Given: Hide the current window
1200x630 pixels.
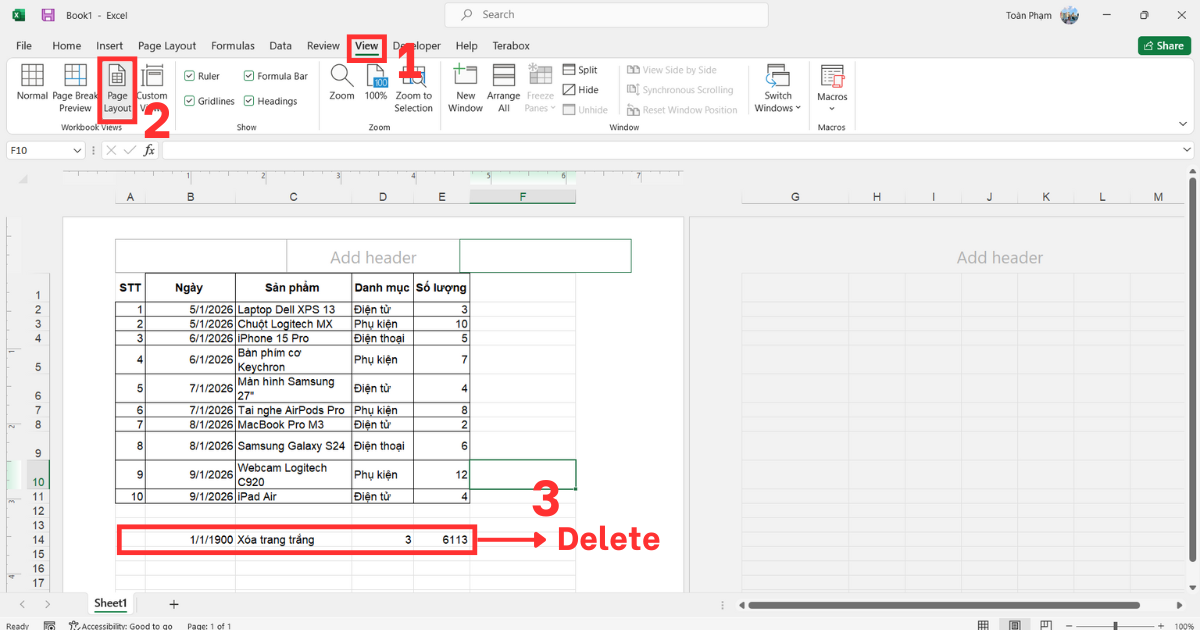Looking at the screenshot, I should [579, 90].
